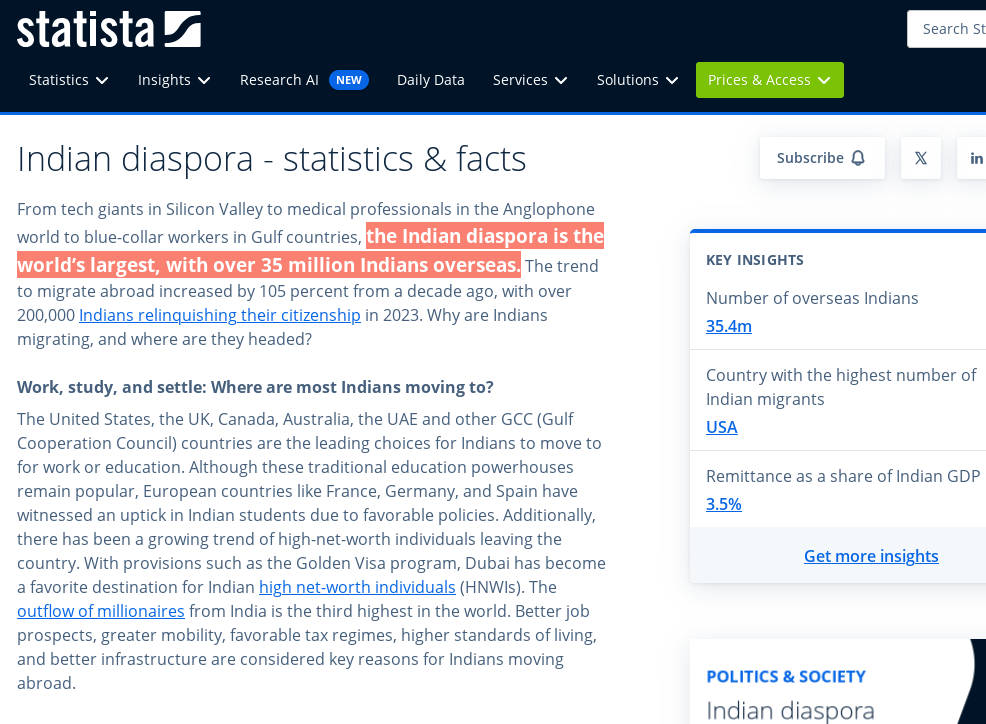Click the Search Statista field
The width and height of the screenshot is (986, 724).
click(946, 29)
